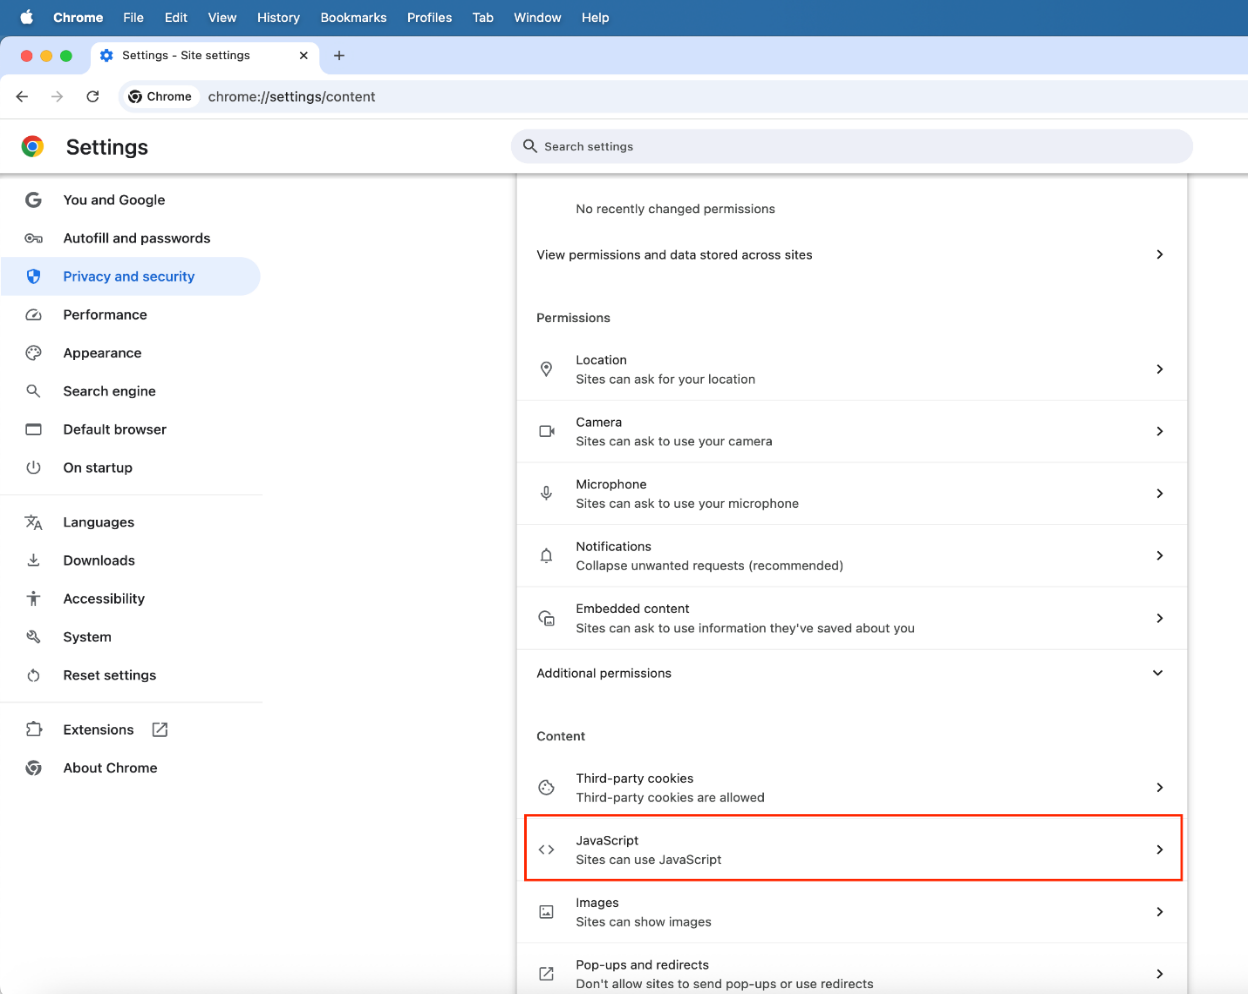This screenshot has height=994, width=1248.
Task: Open Autofill and passwords
Action: tap(130, 238)
